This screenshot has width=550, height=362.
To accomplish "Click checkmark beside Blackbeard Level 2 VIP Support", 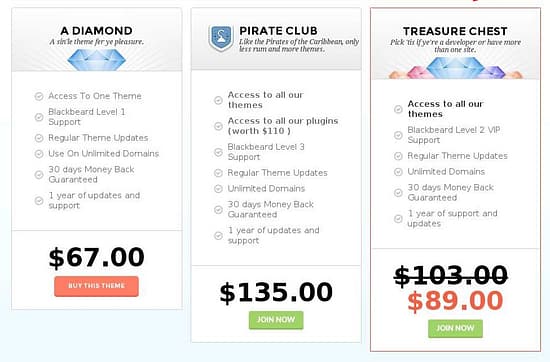I will click(398, 135).
